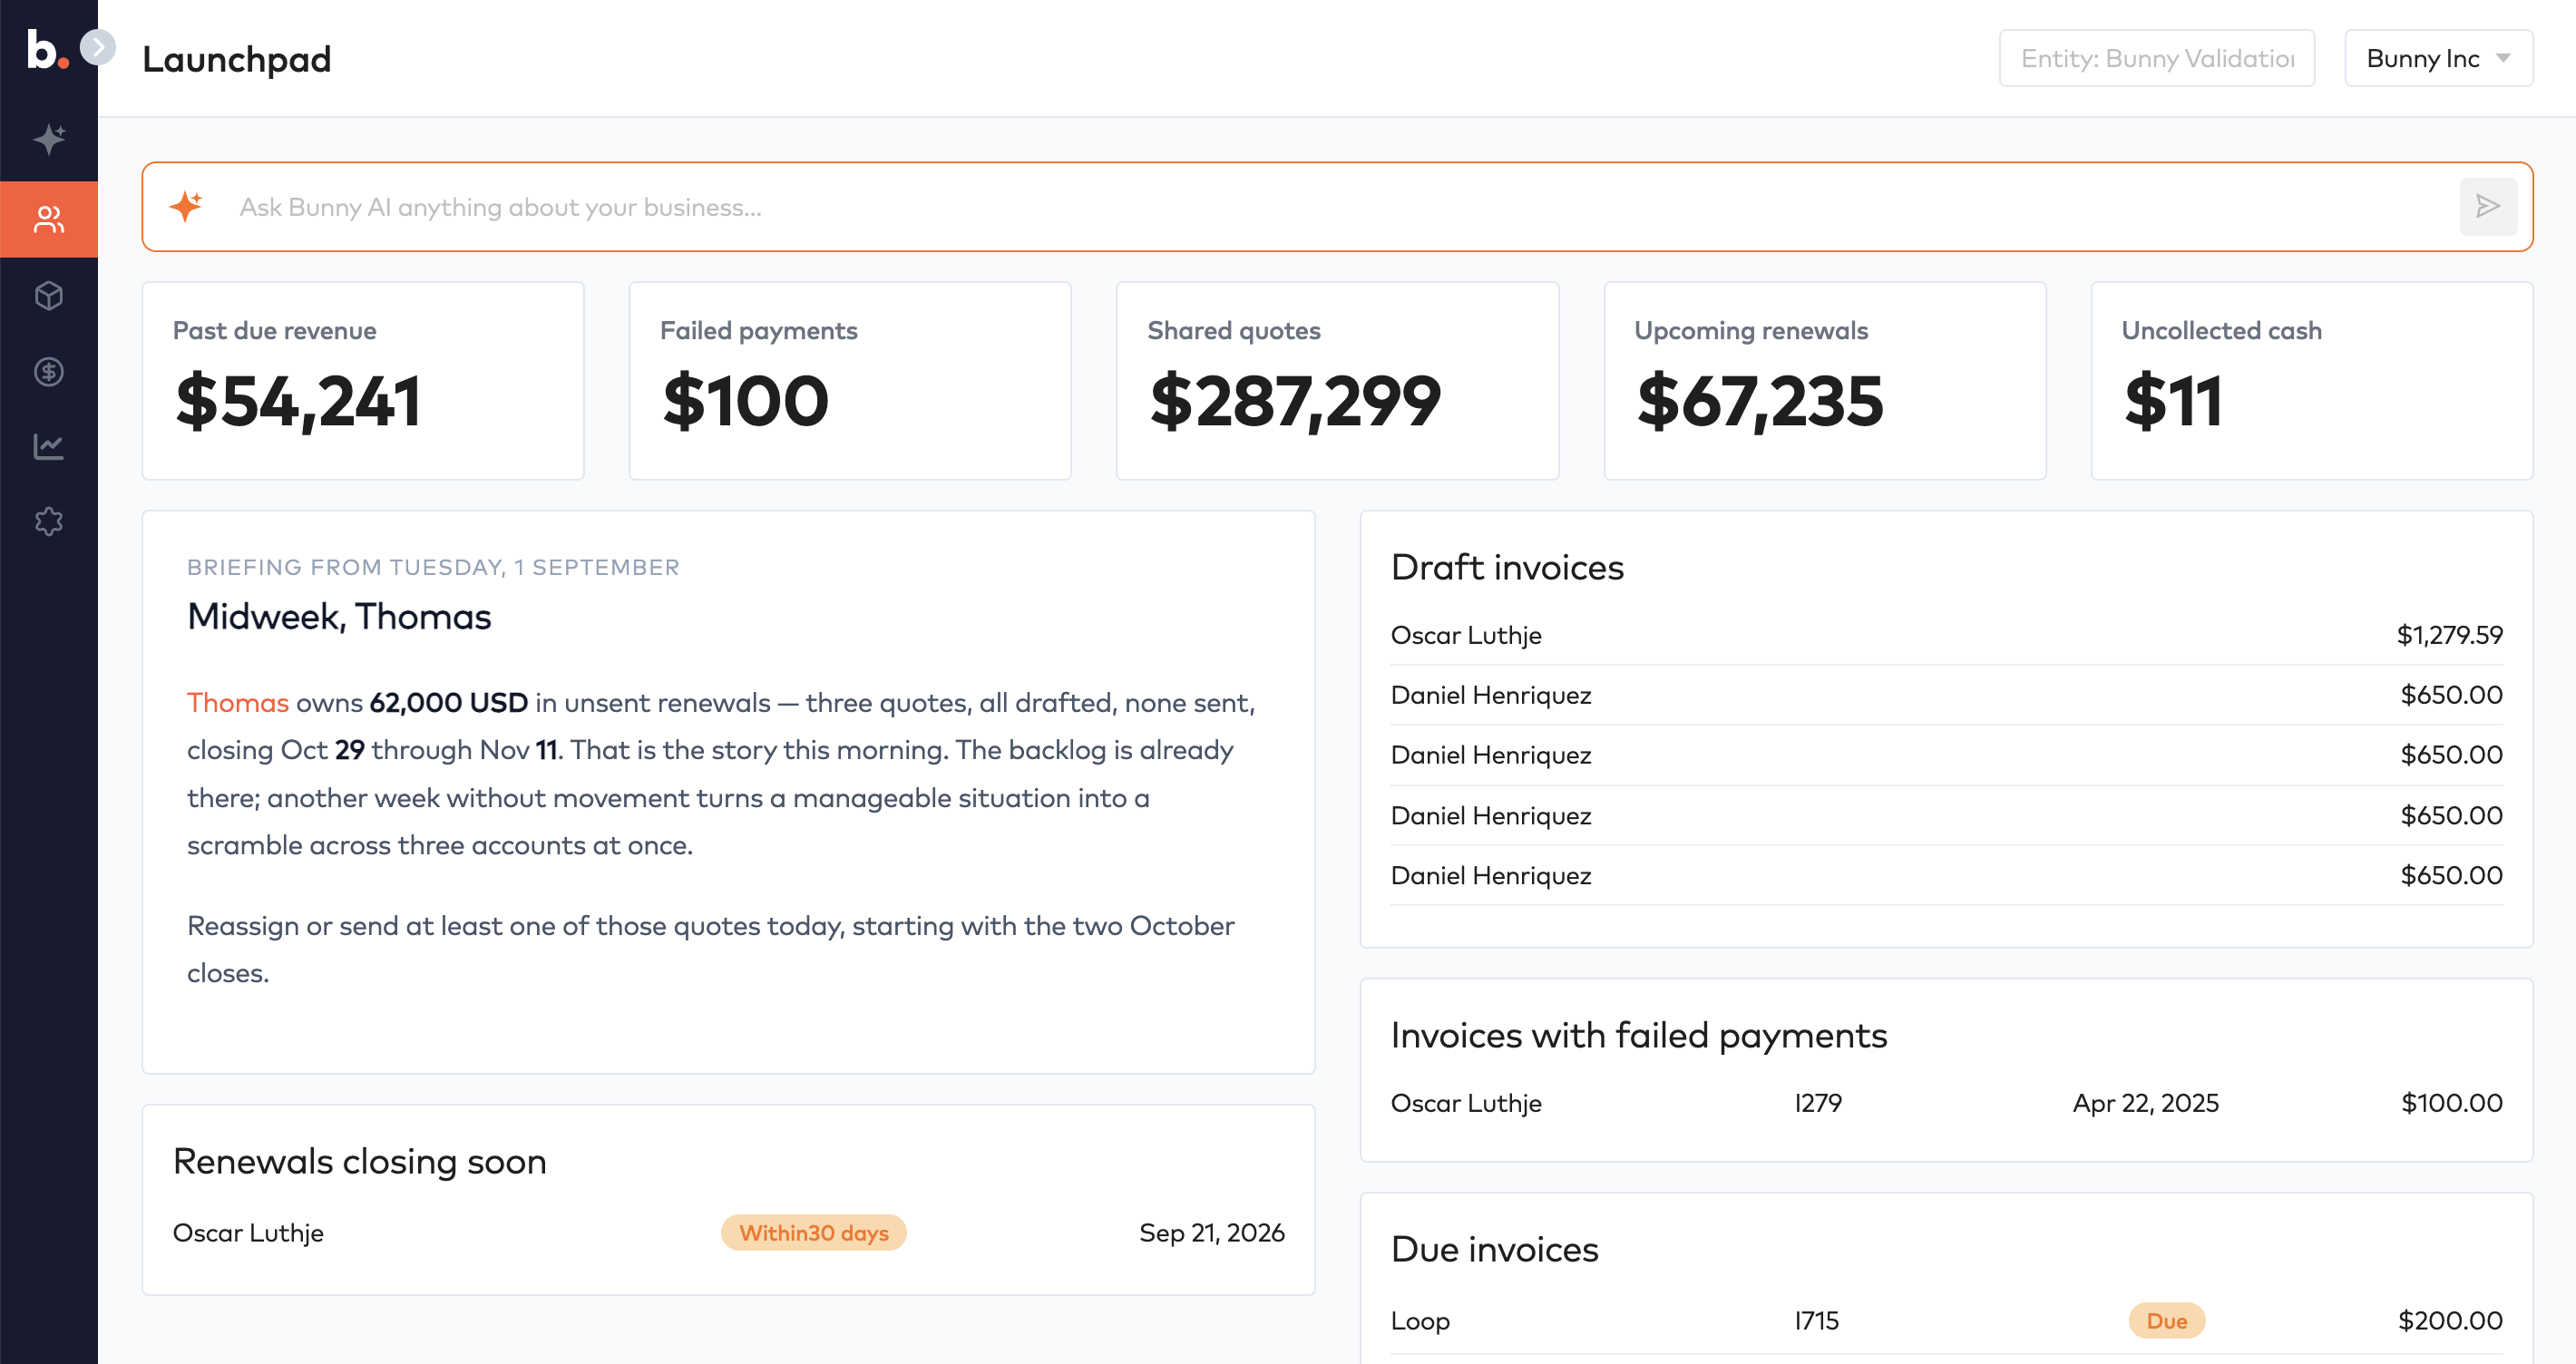This screenshot has height=1364, width=2576.
Task: Open the product cube icon in the sidebar
Action: click(x=49, y=296)
